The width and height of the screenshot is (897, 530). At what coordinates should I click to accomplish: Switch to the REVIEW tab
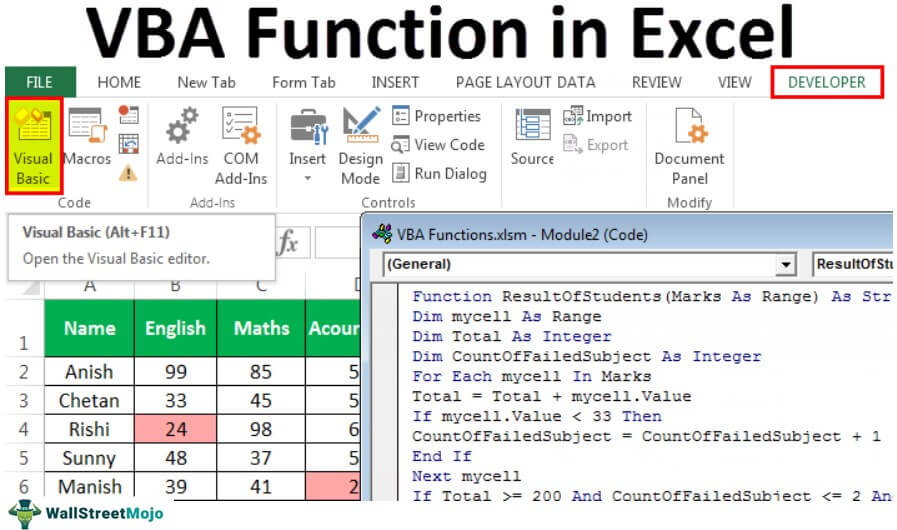point(657,82)
